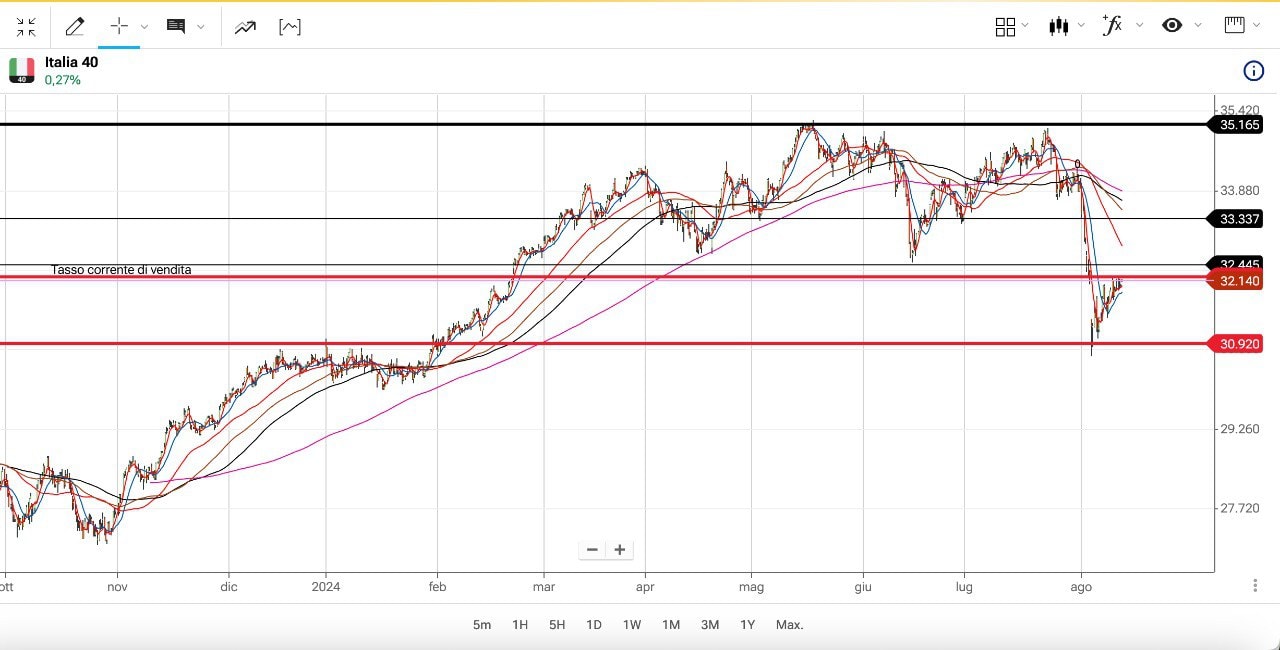Click the Italia 40 flag icon
This screenshot has height=650, width=1280.
tap(22, 70)
